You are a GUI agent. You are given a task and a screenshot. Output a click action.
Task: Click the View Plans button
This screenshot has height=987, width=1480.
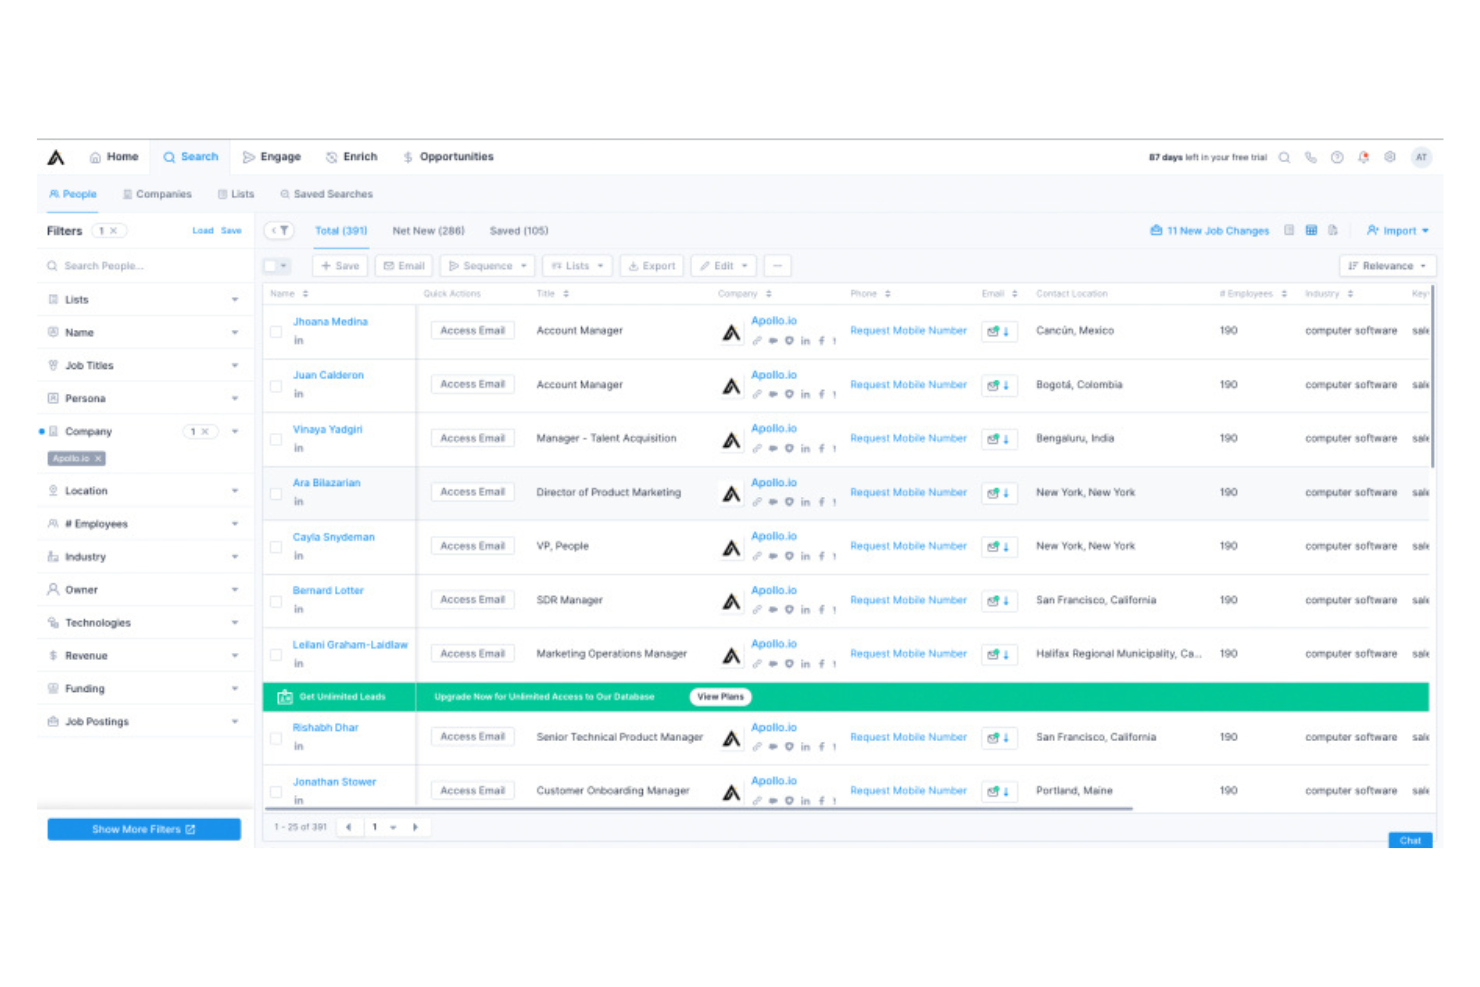[720, 697]
